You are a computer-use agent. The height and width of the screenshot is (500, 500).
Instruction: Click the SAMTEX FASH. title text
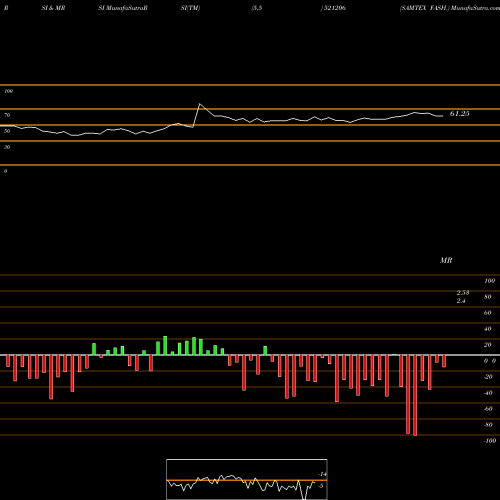pyautogui.click(x=424, y=8)
